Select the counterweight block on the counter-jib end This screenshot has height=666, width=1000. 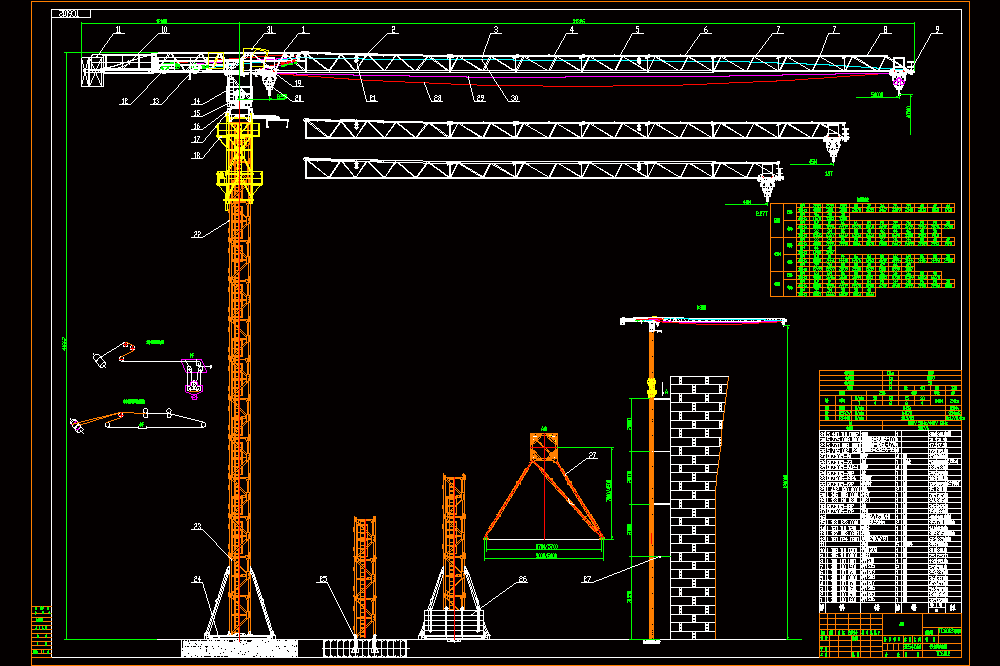[93, 70]
